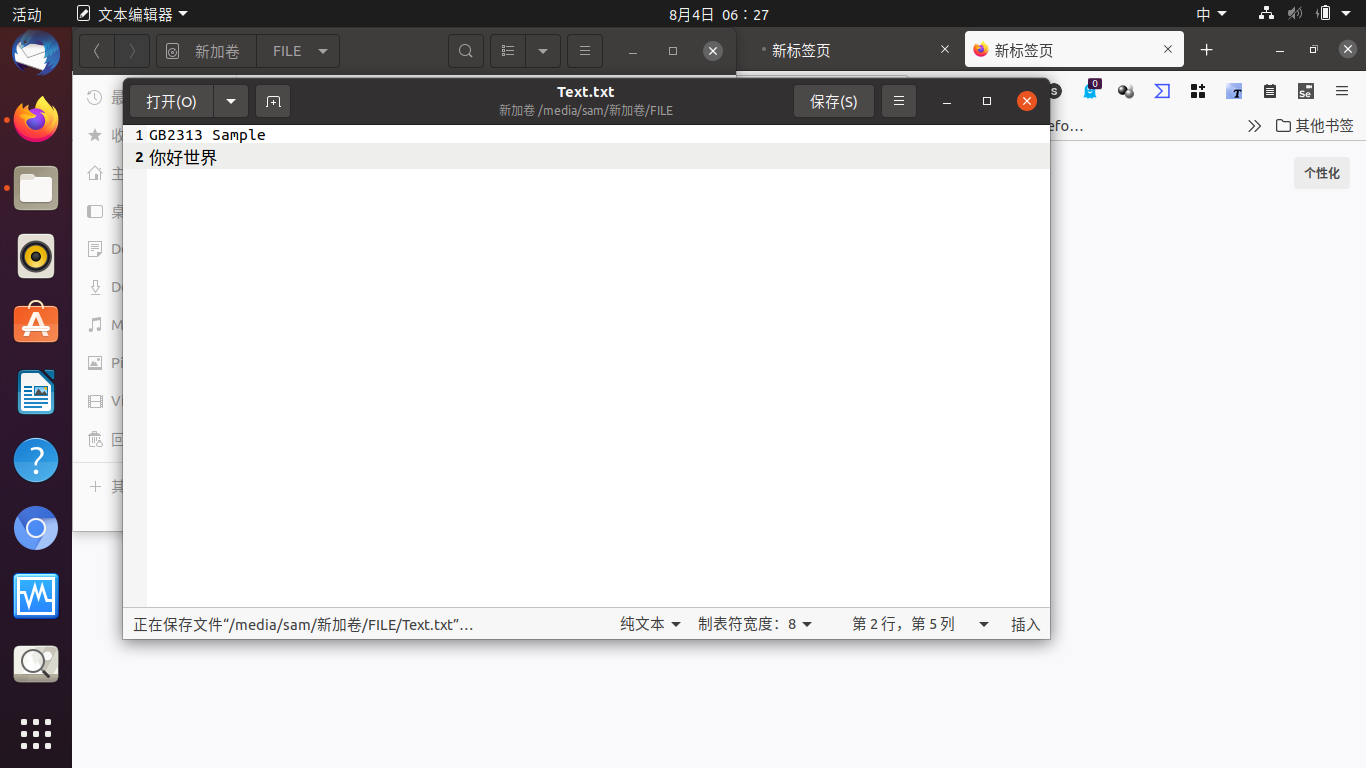1366x768 pixels.
Task: Launch Ubuntu Software from the dock
Action: 36,323
